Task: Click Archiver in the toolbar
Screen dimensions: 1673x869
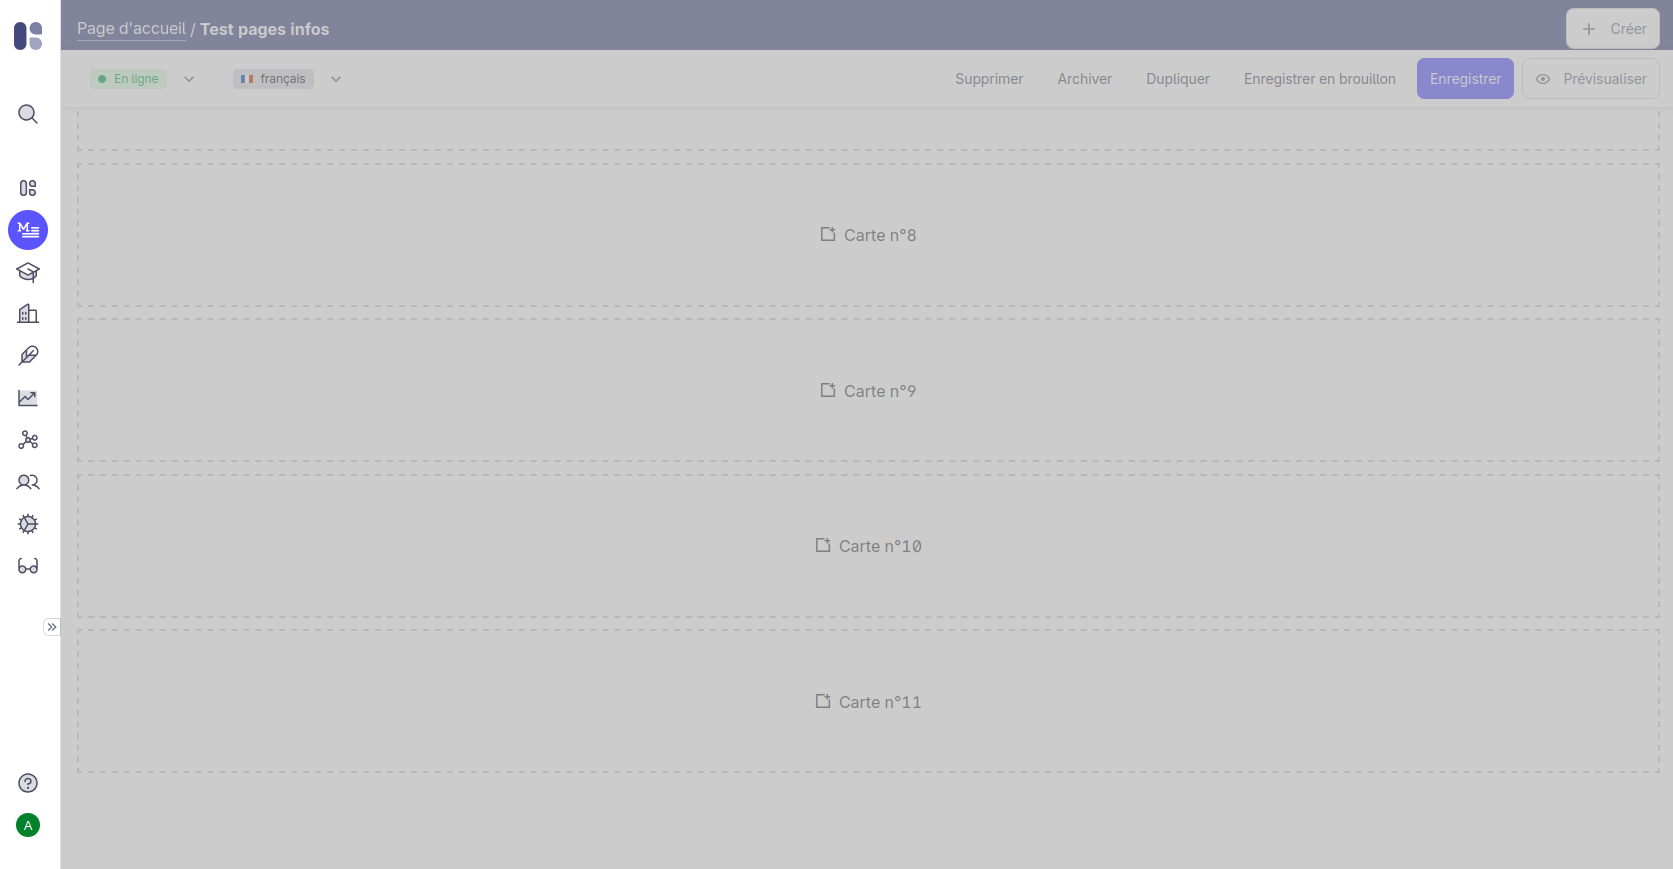Action: coord(1085,79)
